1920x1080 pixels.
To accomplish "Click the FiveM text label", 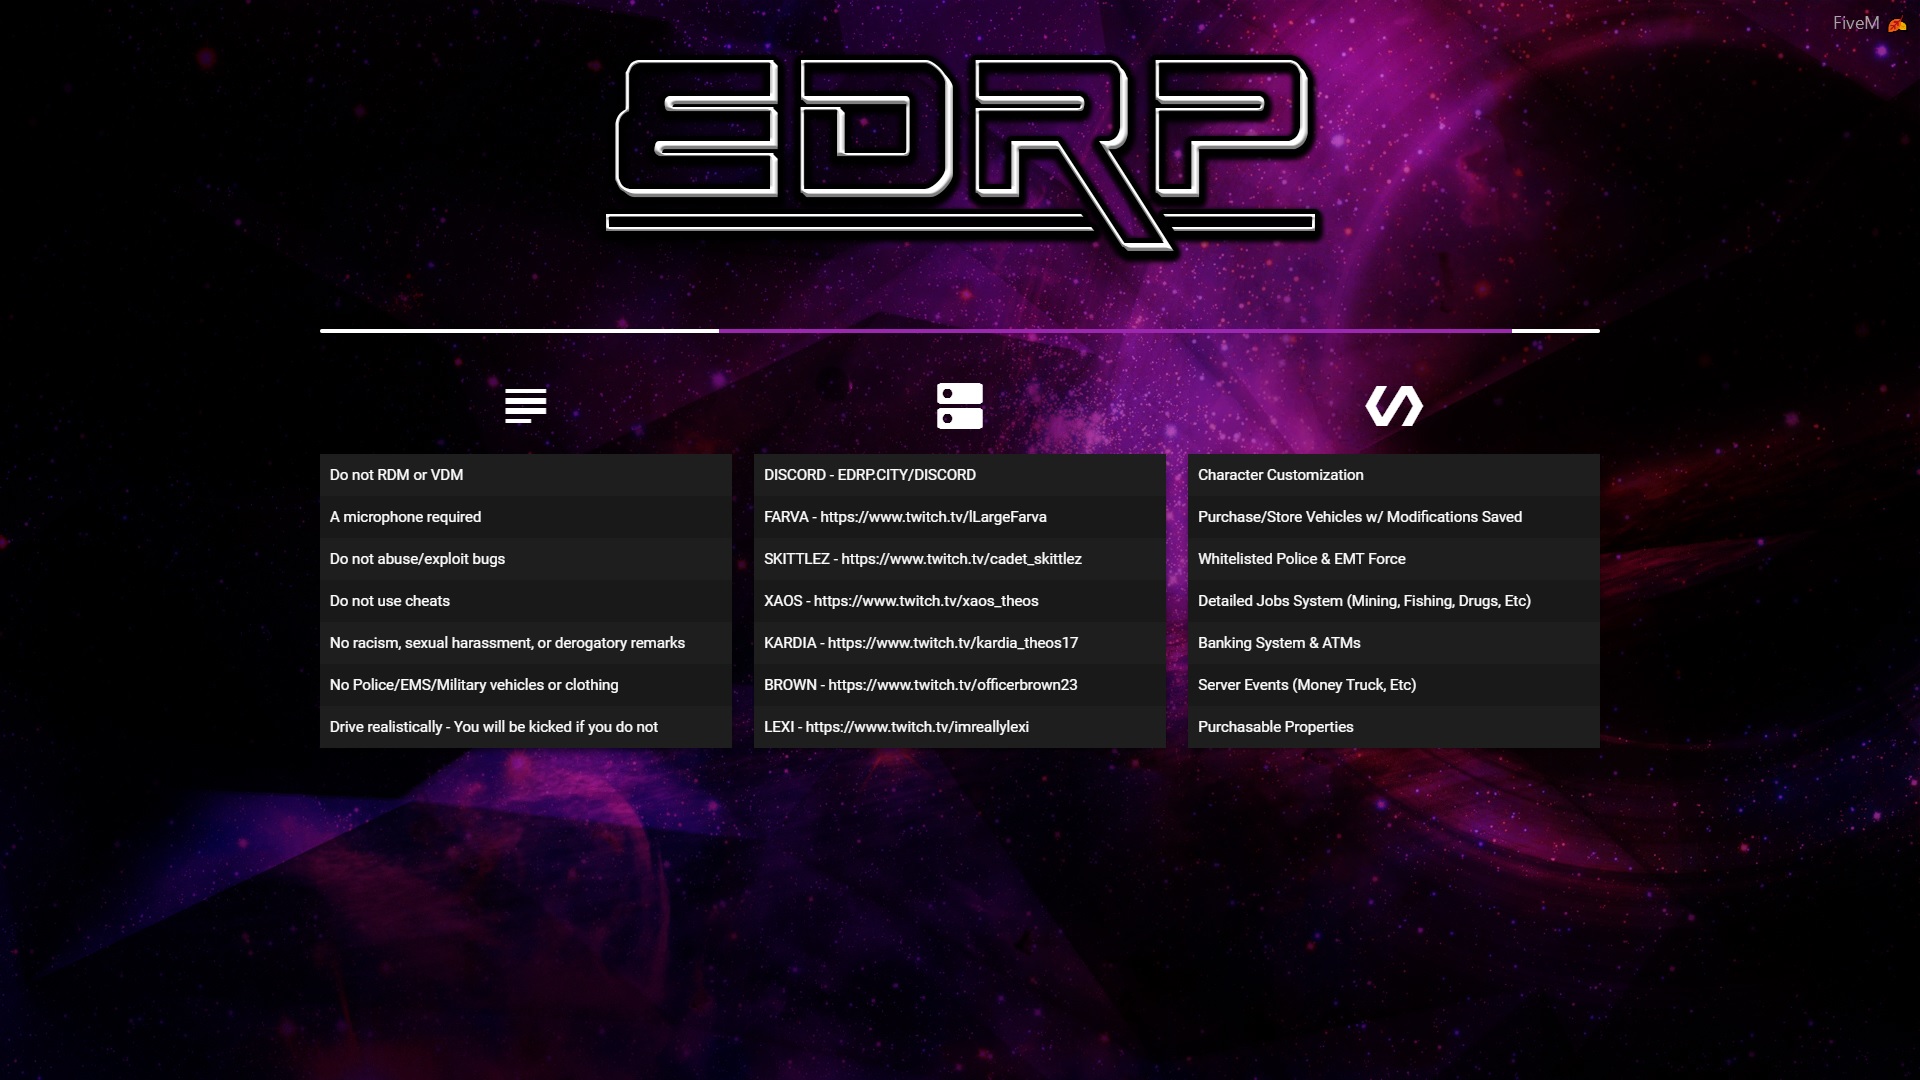I will coord(1856,23).
